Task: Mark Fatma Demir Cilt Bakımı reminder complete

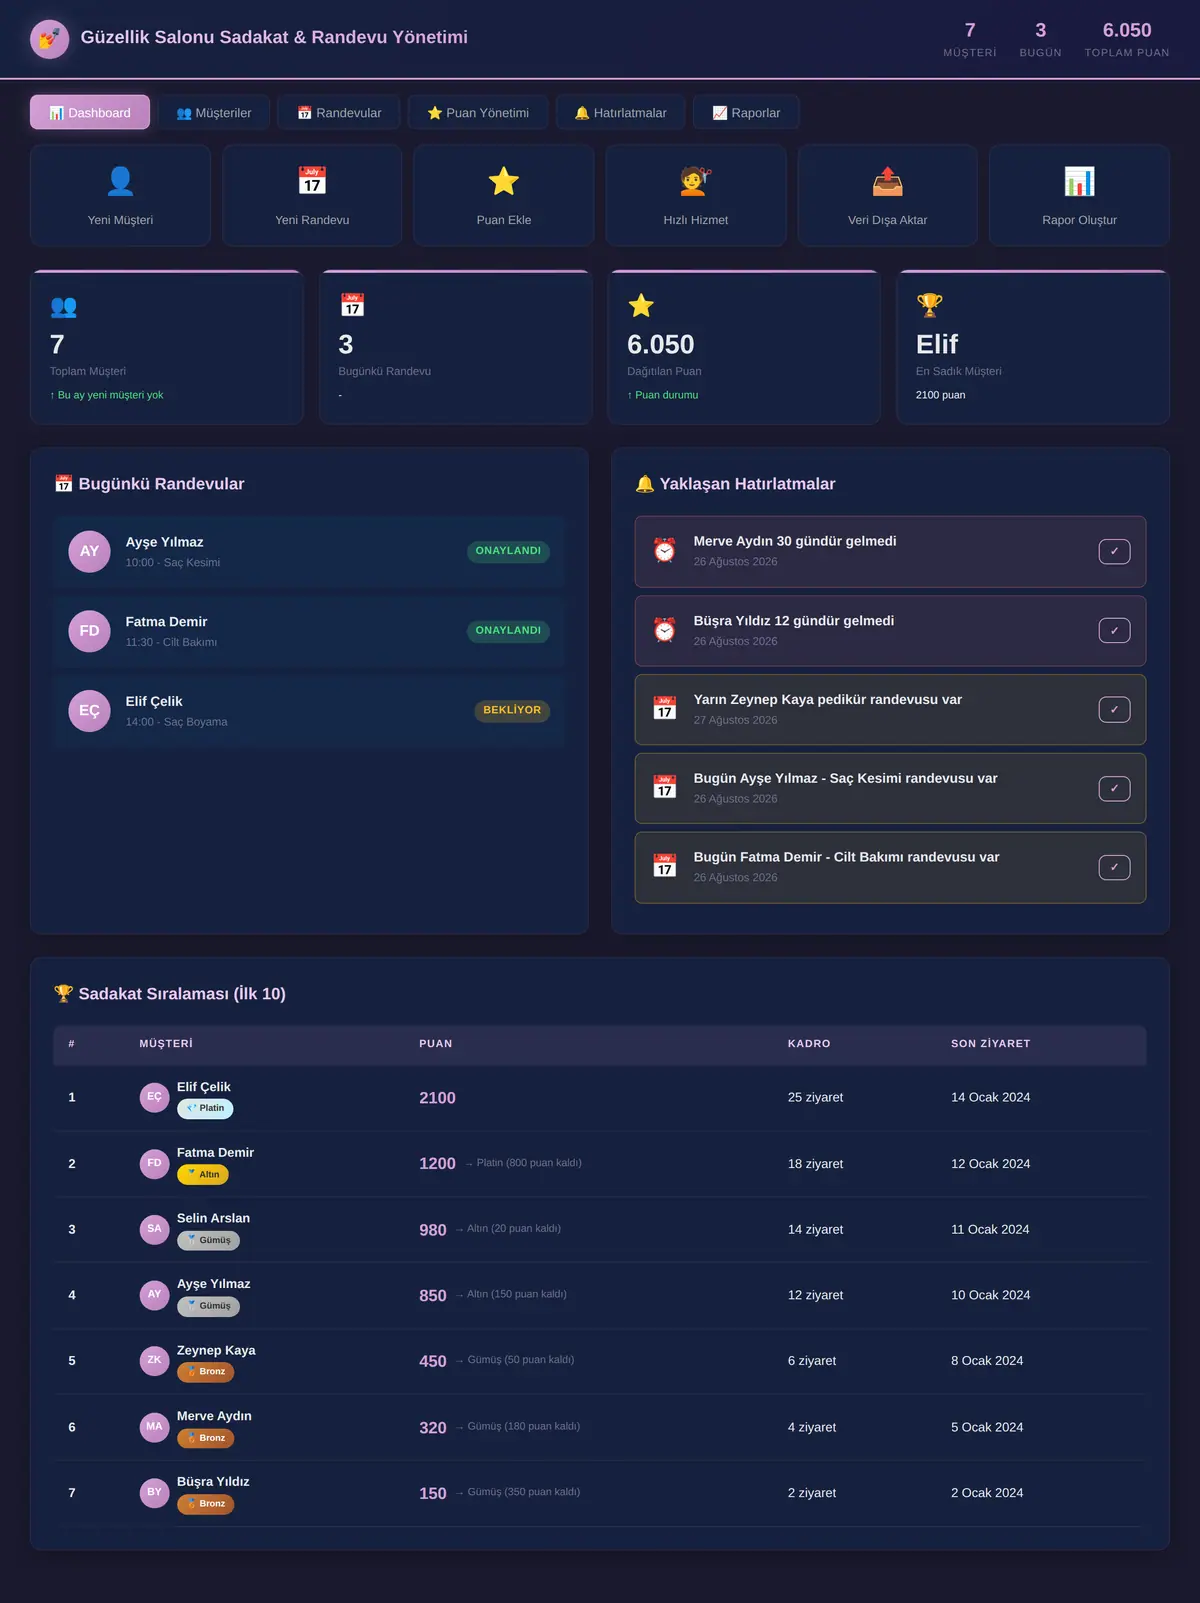Action: [1114, 867]
